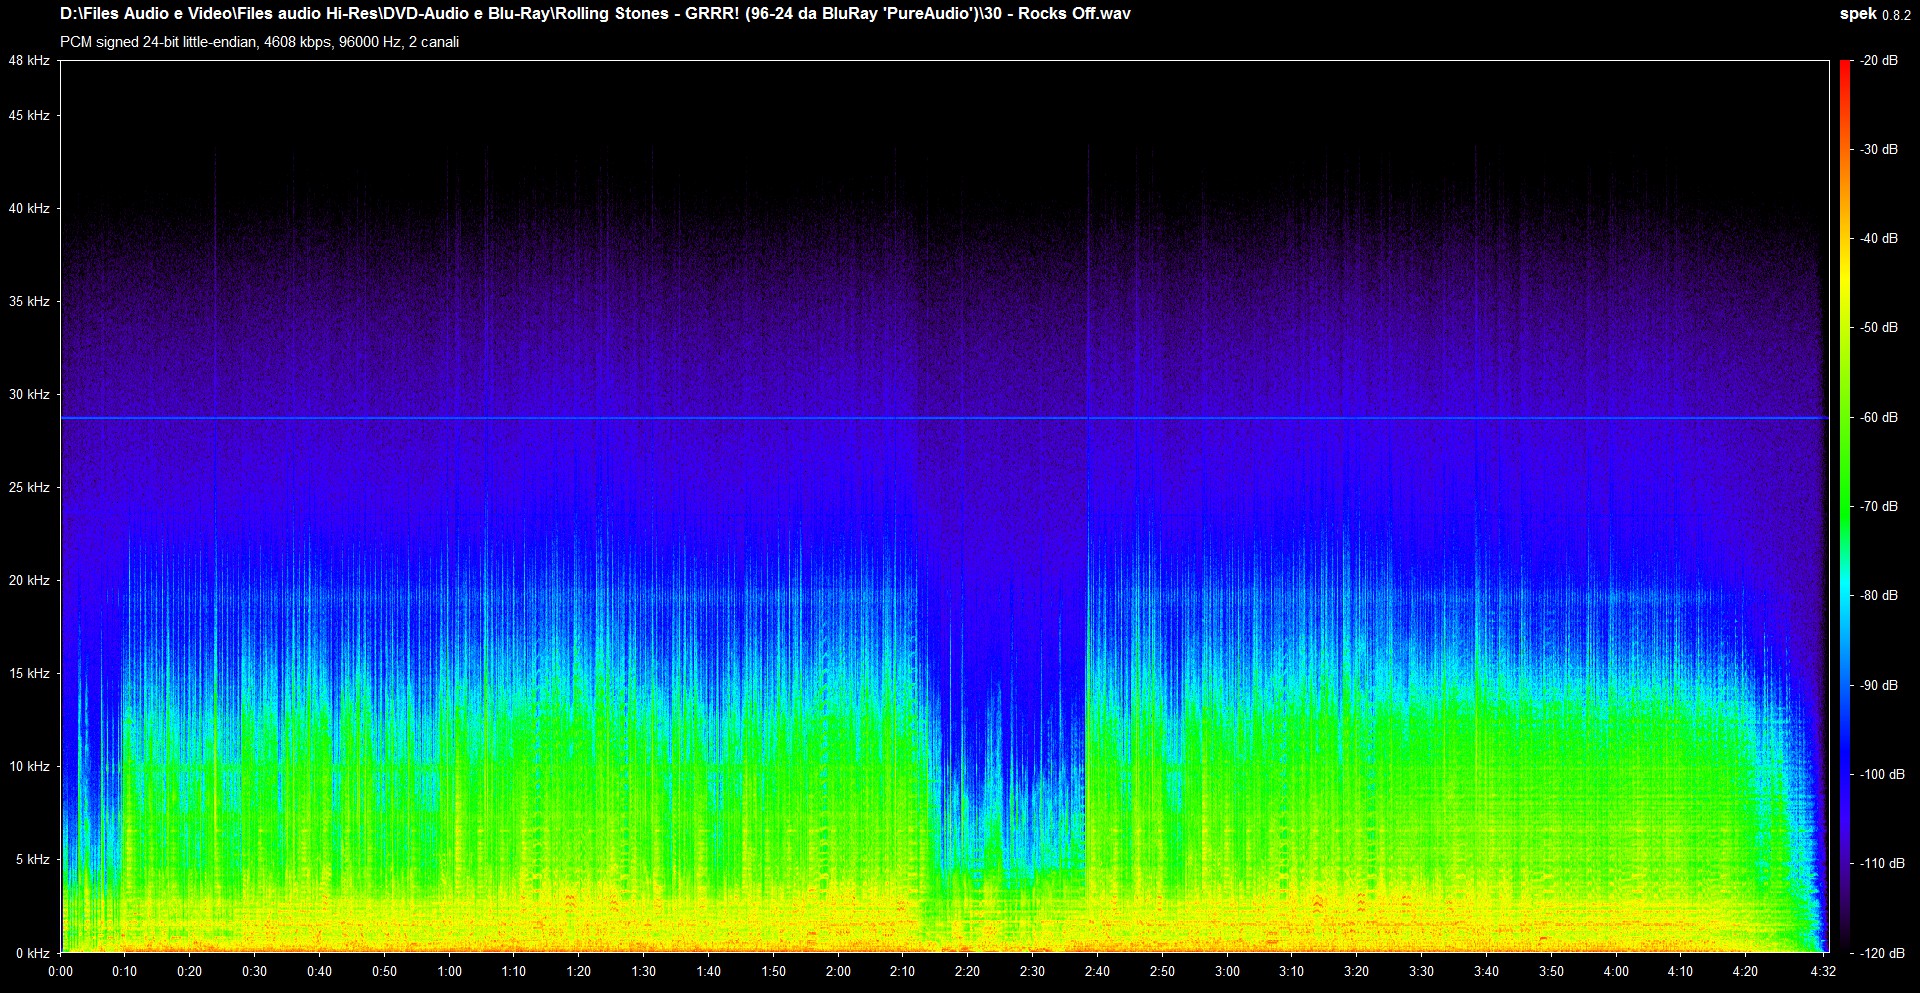Viewport: 1920px width, 993px height.
Task: Click the file path title ending in Rocks Off.wav
Action: pyautogui.click(x=595, y=13)
